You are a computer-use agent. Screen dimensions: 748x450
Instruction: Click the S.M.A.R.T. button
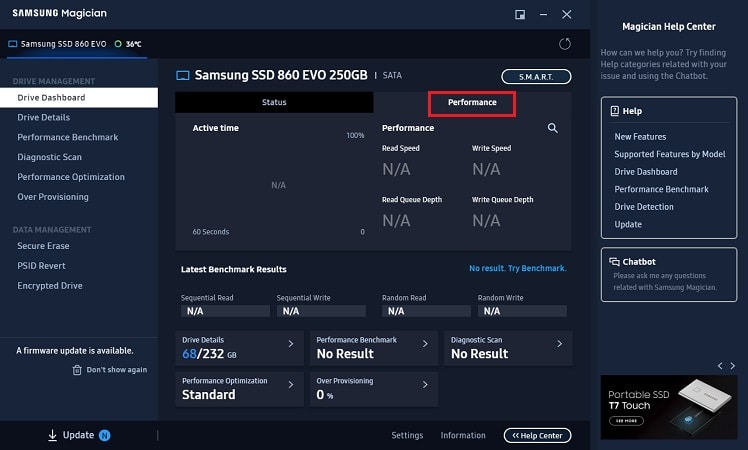click(x=536, y=76)
